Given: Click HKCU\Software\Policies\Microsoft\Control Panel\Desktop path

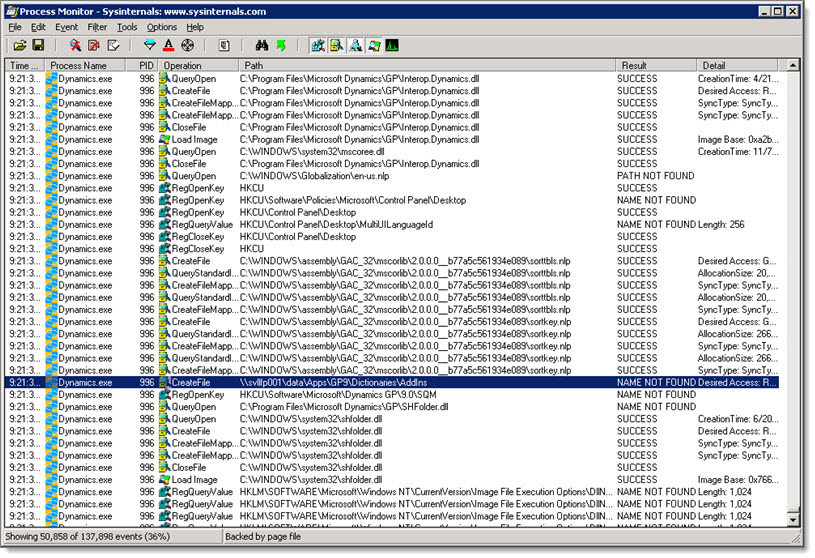Looking at the screenshot, I should pyautogui.click(x=353, y=200).
